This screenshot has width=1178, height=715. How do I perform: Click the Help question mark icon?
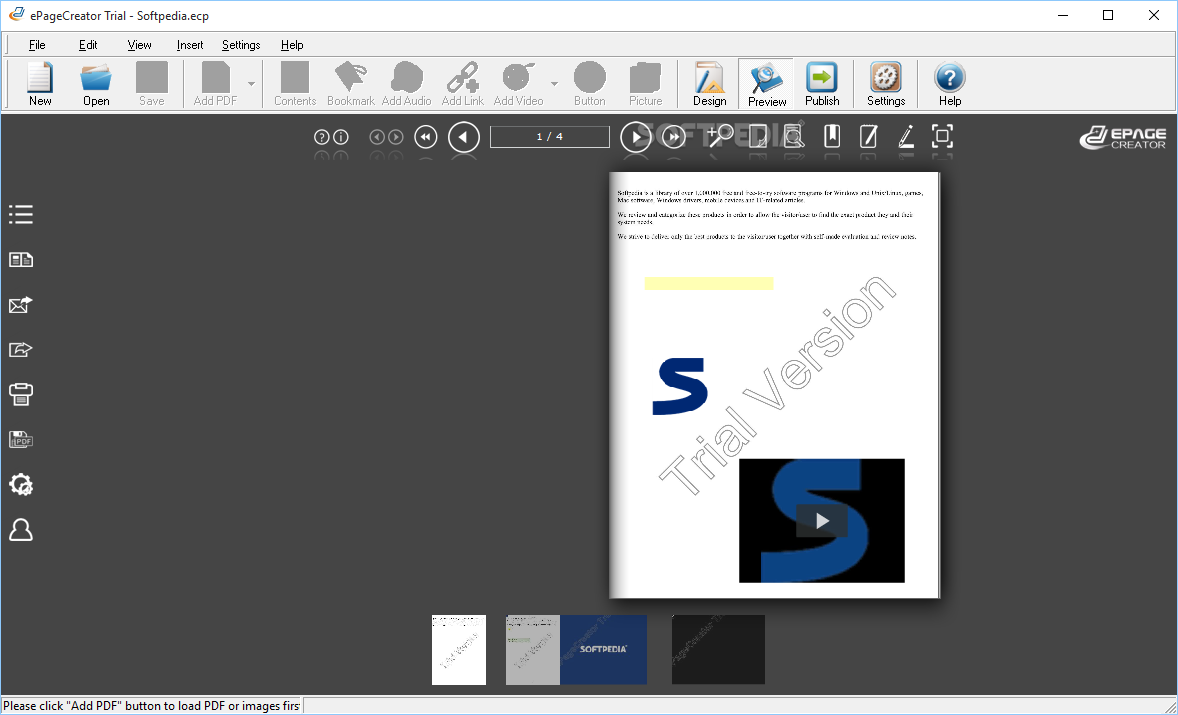point(950,84)
